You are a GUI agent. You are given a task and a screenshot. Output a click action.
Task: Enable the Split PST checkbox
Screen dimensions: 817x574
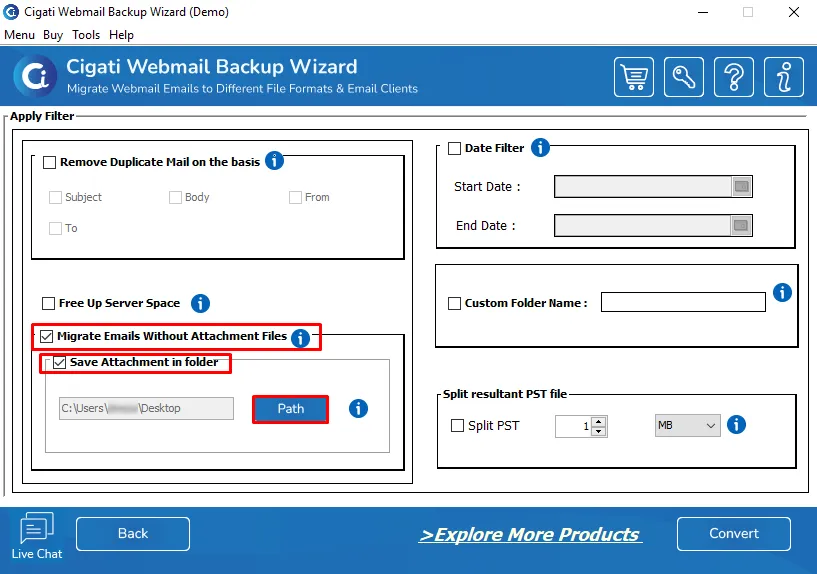click(x=457, y=426)
